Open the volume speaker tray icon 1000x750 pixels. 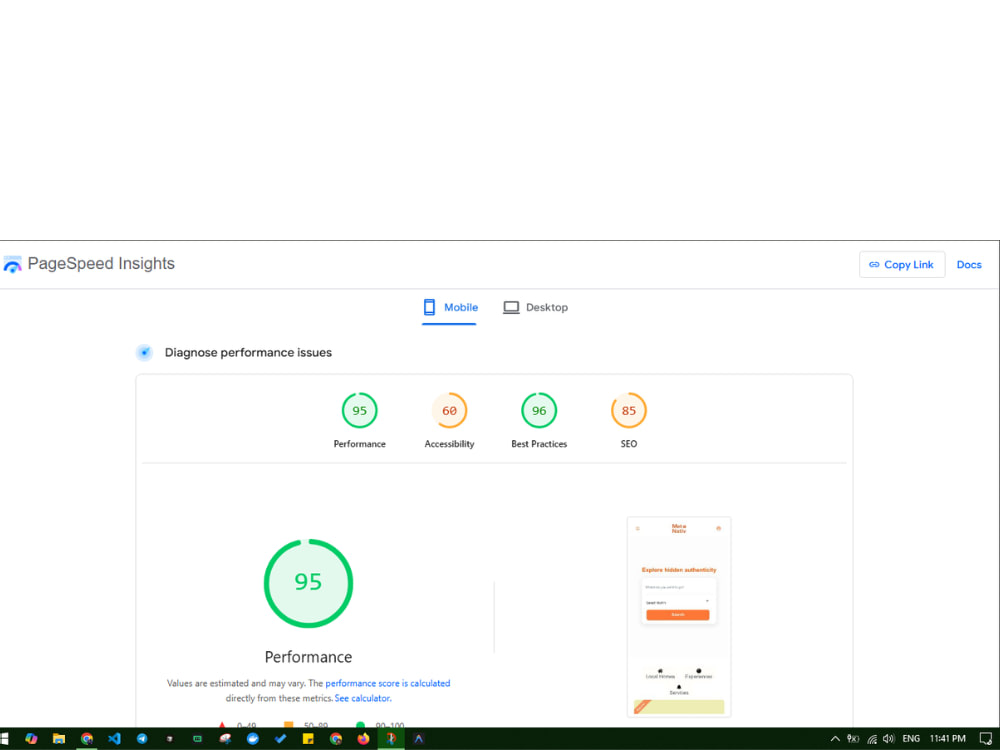coord(888,739)
